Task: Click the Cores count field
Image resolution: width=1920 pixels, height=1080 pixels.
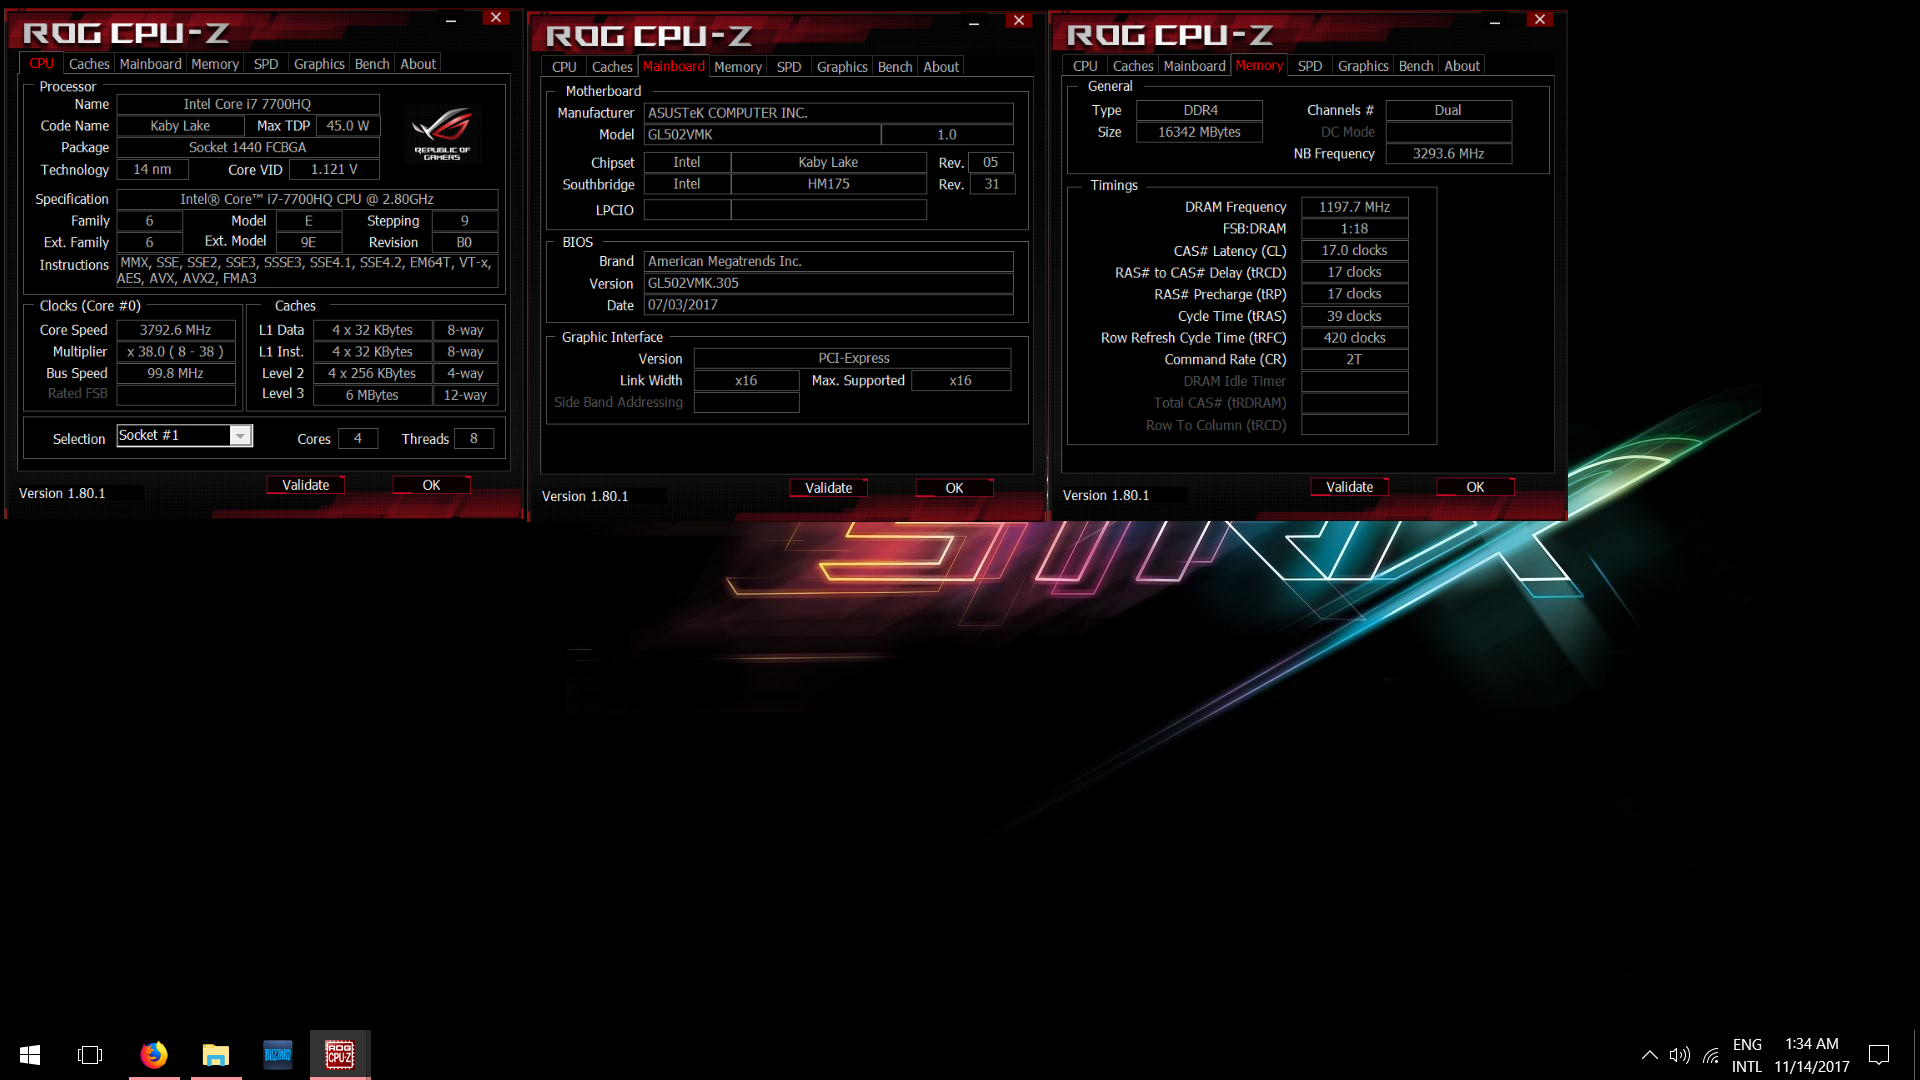Action: (x=358, y=439)
